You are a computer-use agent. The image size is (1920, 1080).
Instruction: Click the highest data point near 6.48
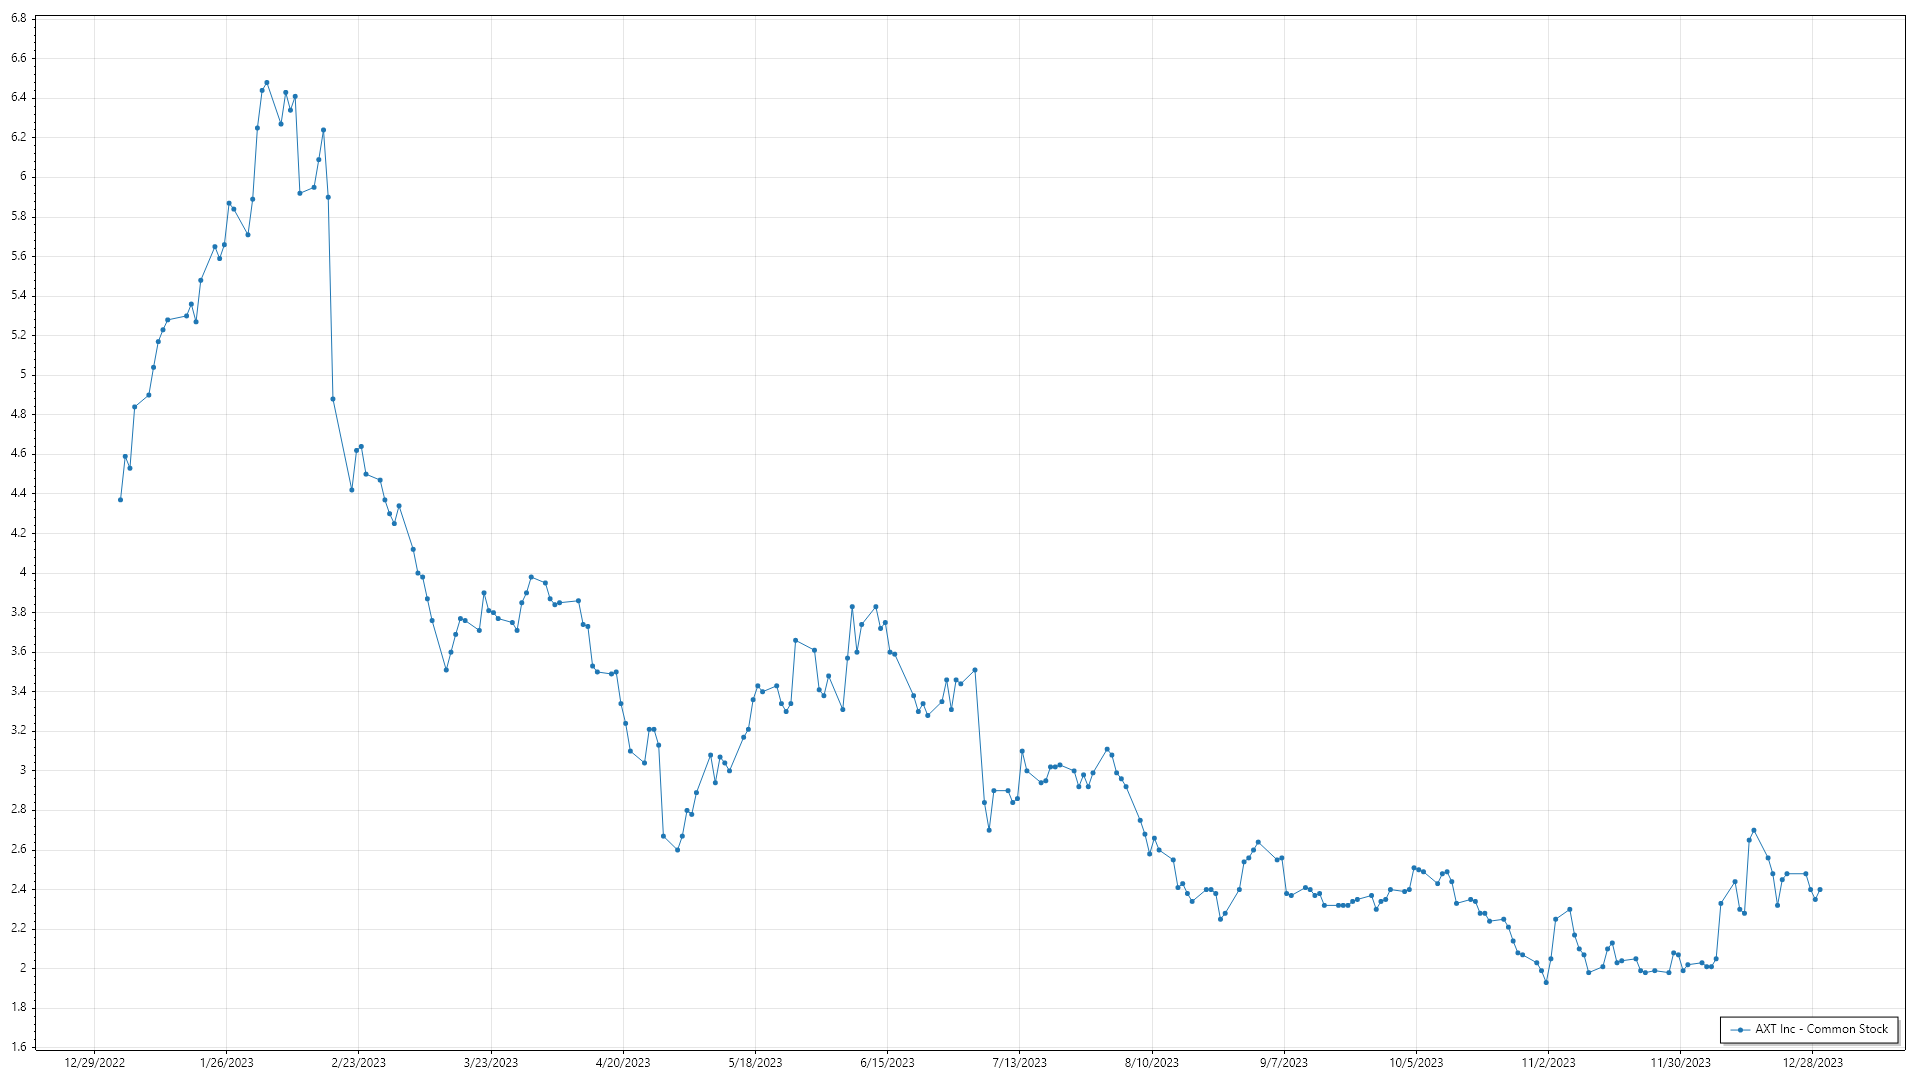(267, 82)
